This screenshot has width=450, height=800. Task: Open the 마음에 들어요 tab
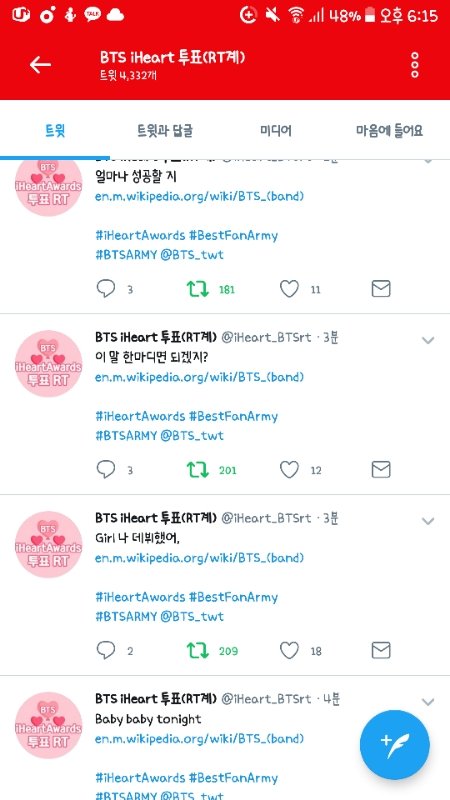click(389, 131)
